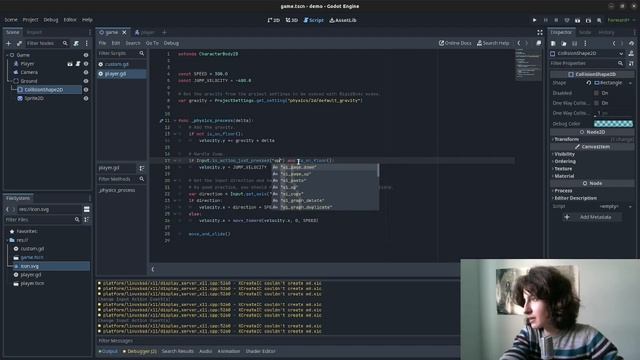The height and width of the screenshot is (360, 640).
Task: Open Player node's scene in editor icon
Action: point(70,64)
